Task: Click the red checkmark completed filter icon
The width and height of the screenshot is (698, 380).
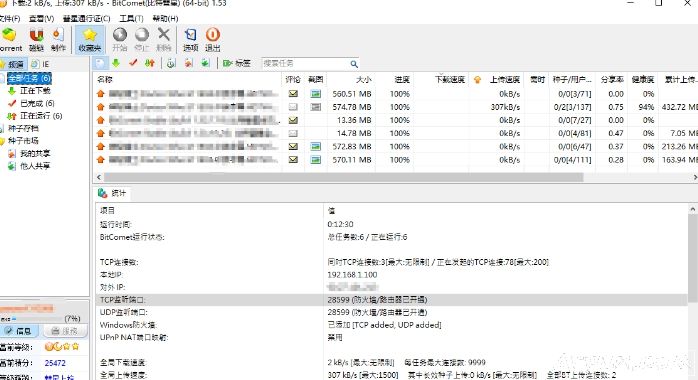Action: coord(133,63)
